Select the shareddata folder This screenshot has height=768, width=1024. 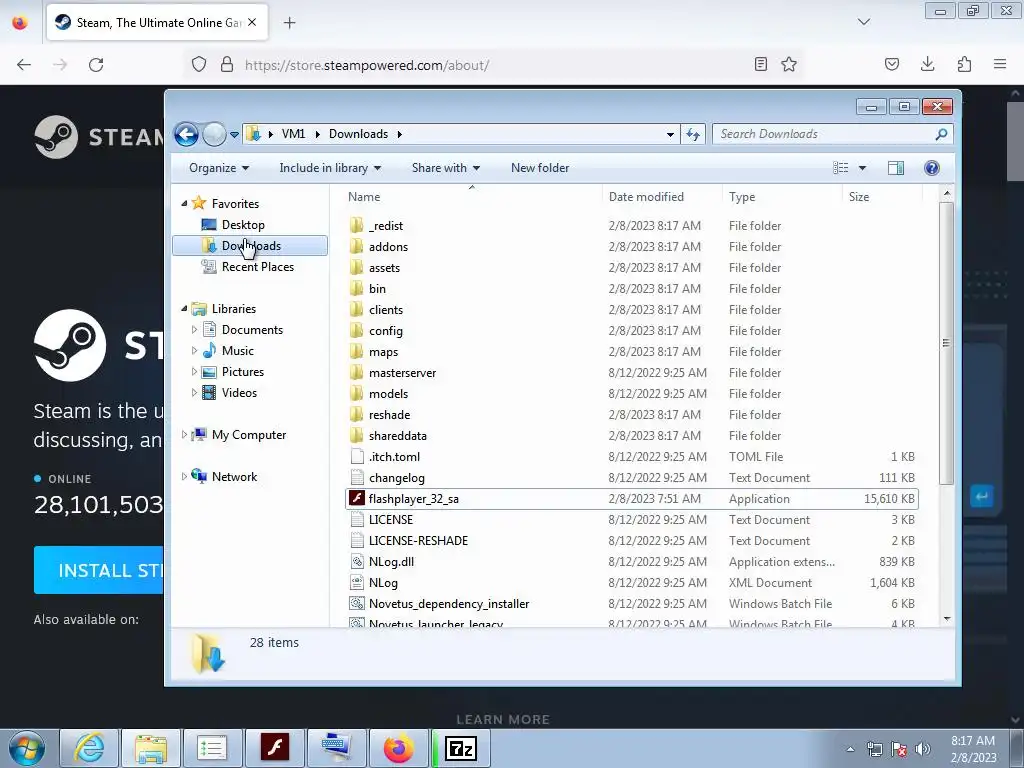pos(397,436)
